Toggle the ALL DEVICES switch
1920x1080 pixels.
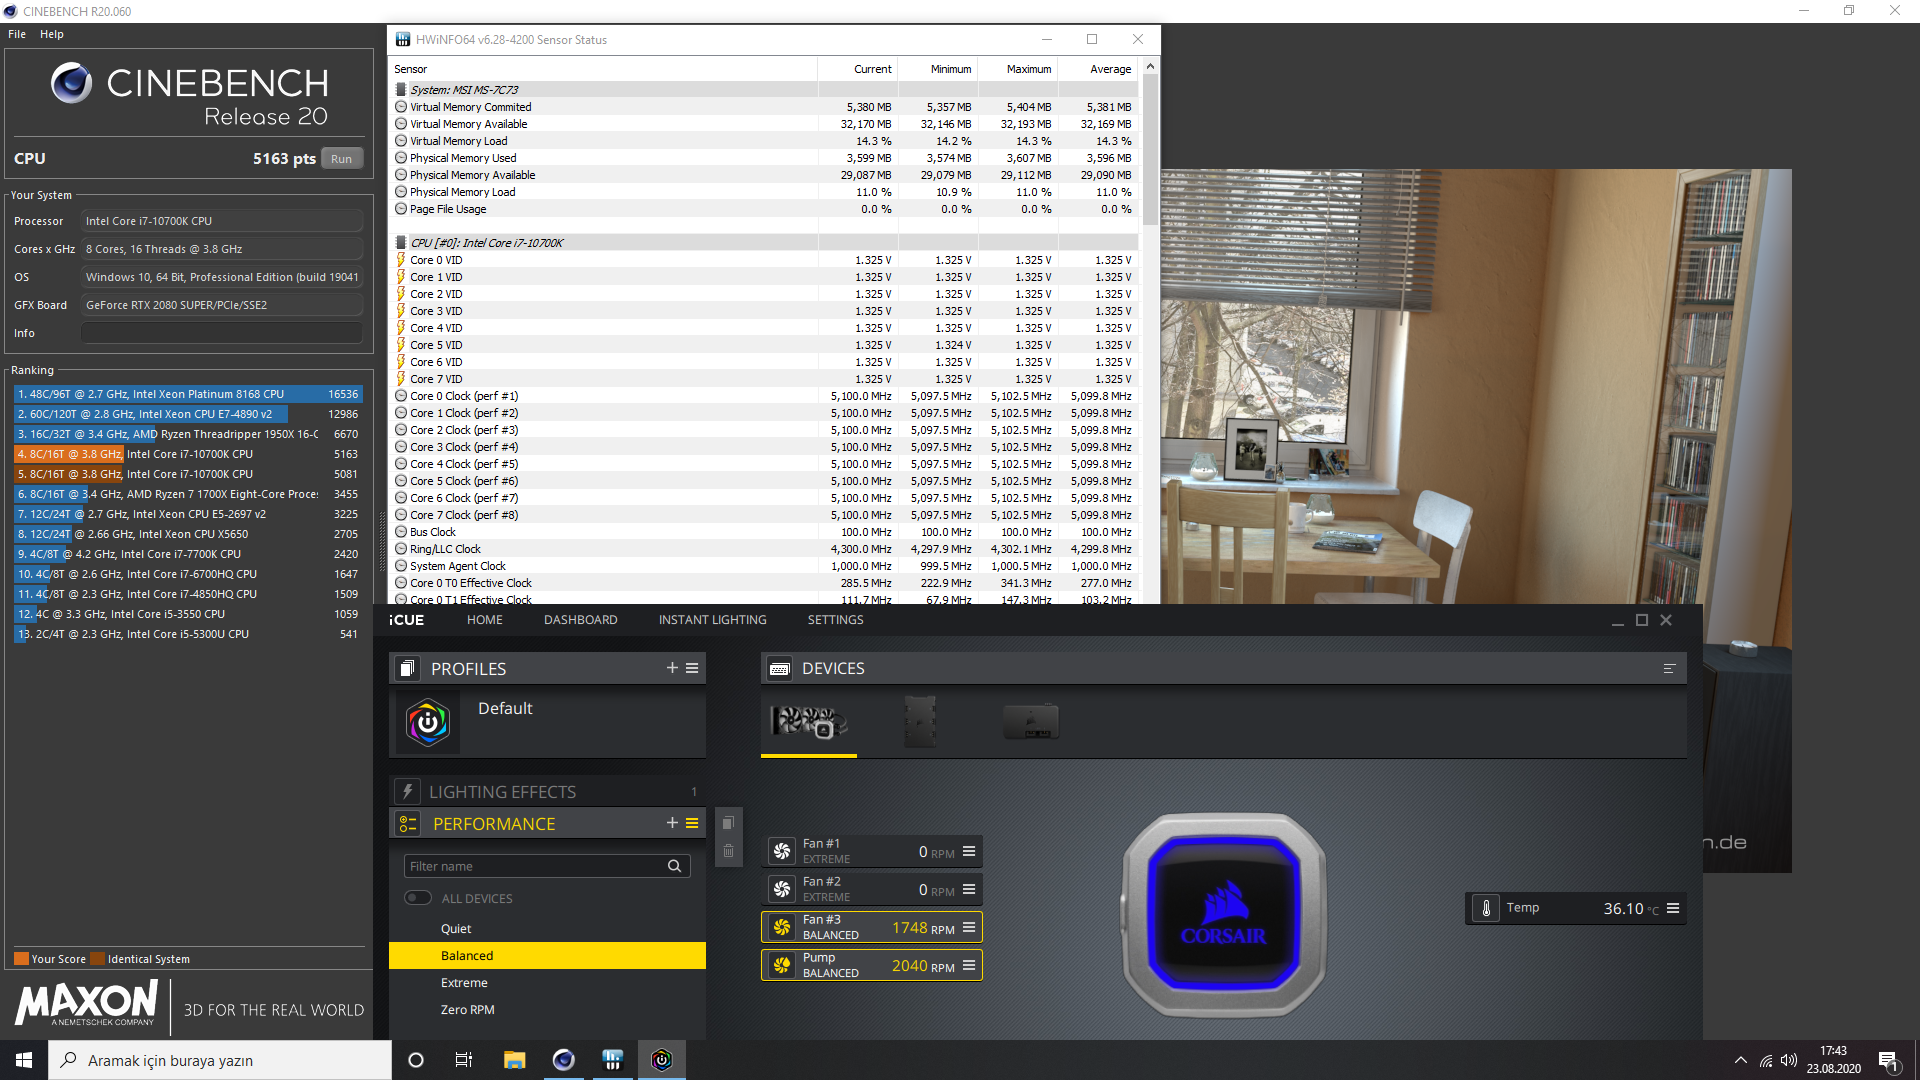pyautogui.click(x=418, y=898)
